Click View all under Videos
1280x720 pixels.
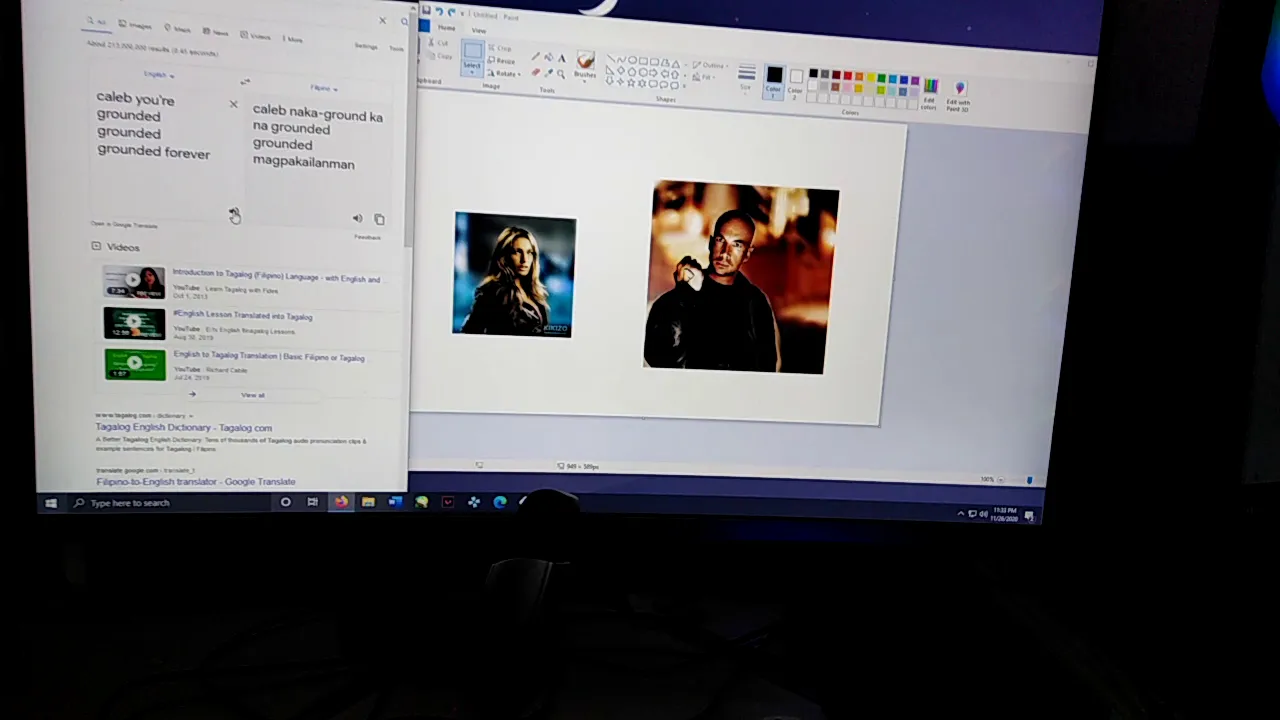pyautogui.click(x=253, y=395)
